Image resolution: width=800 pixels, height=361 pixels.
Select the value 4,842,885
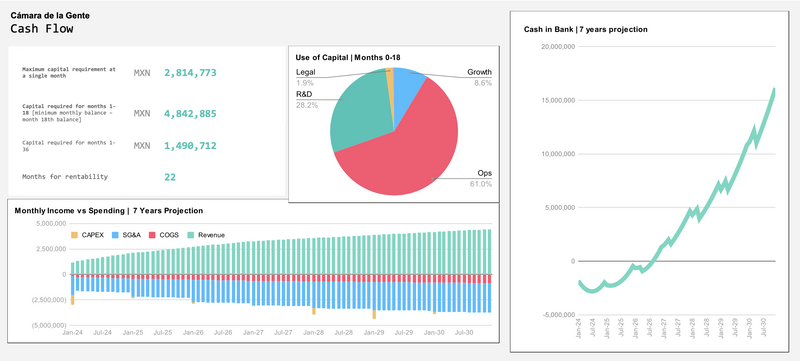click(x=190, y=114)
